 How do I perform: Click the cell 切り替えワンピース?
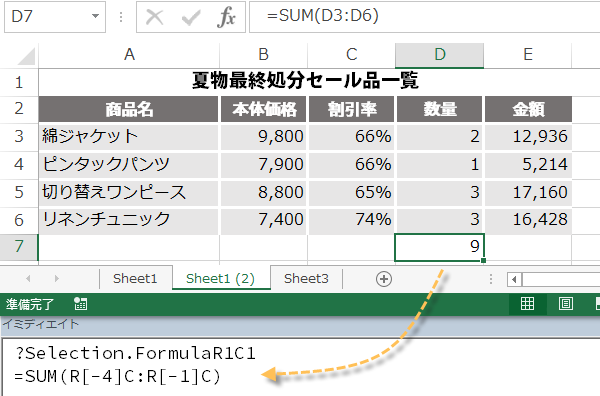[x=129, y=192]
